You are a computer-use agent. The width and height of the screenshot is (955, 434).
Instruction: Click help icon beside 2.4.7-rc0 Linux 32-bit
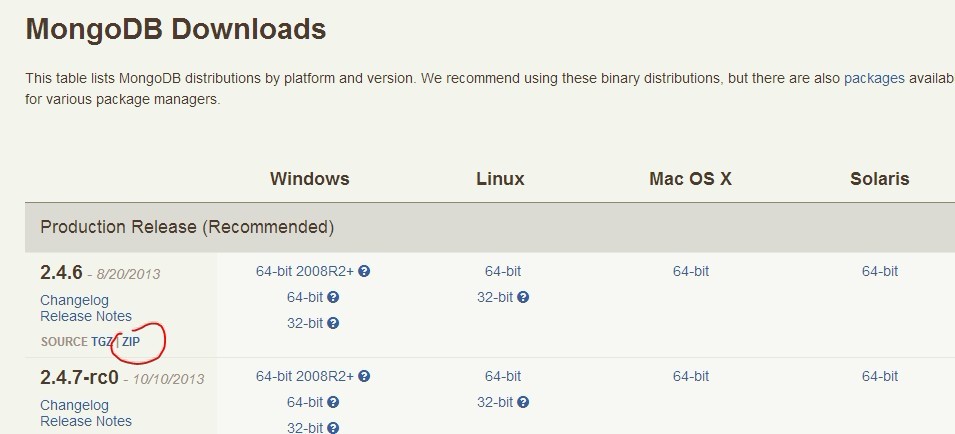[x=523, y=402]
